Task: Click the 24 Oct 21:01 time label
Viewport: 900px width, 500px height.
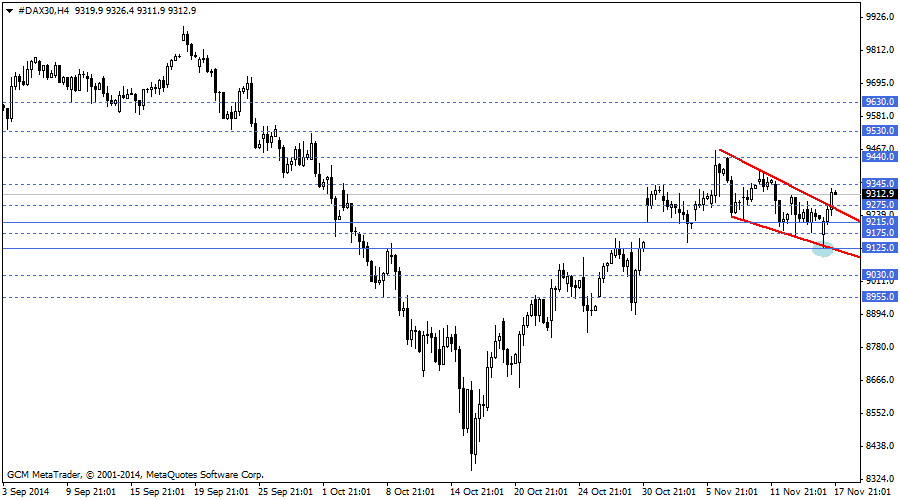Action: click(604, 492)
